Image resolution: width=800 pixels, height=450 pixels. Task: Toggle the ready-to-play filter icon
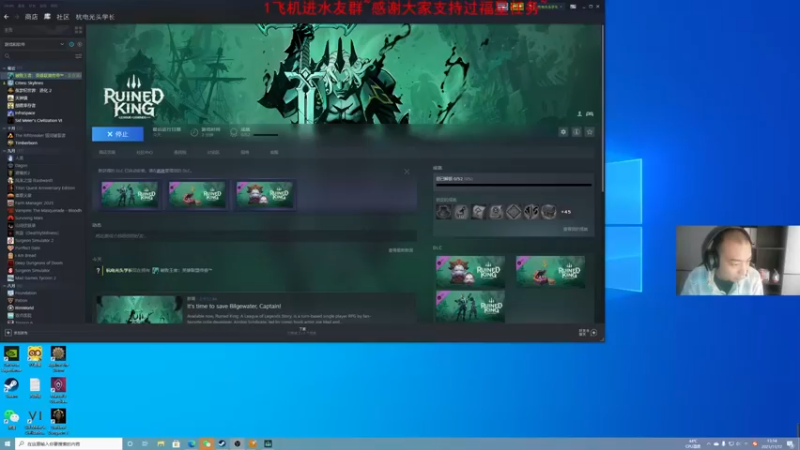coord(80,44)
